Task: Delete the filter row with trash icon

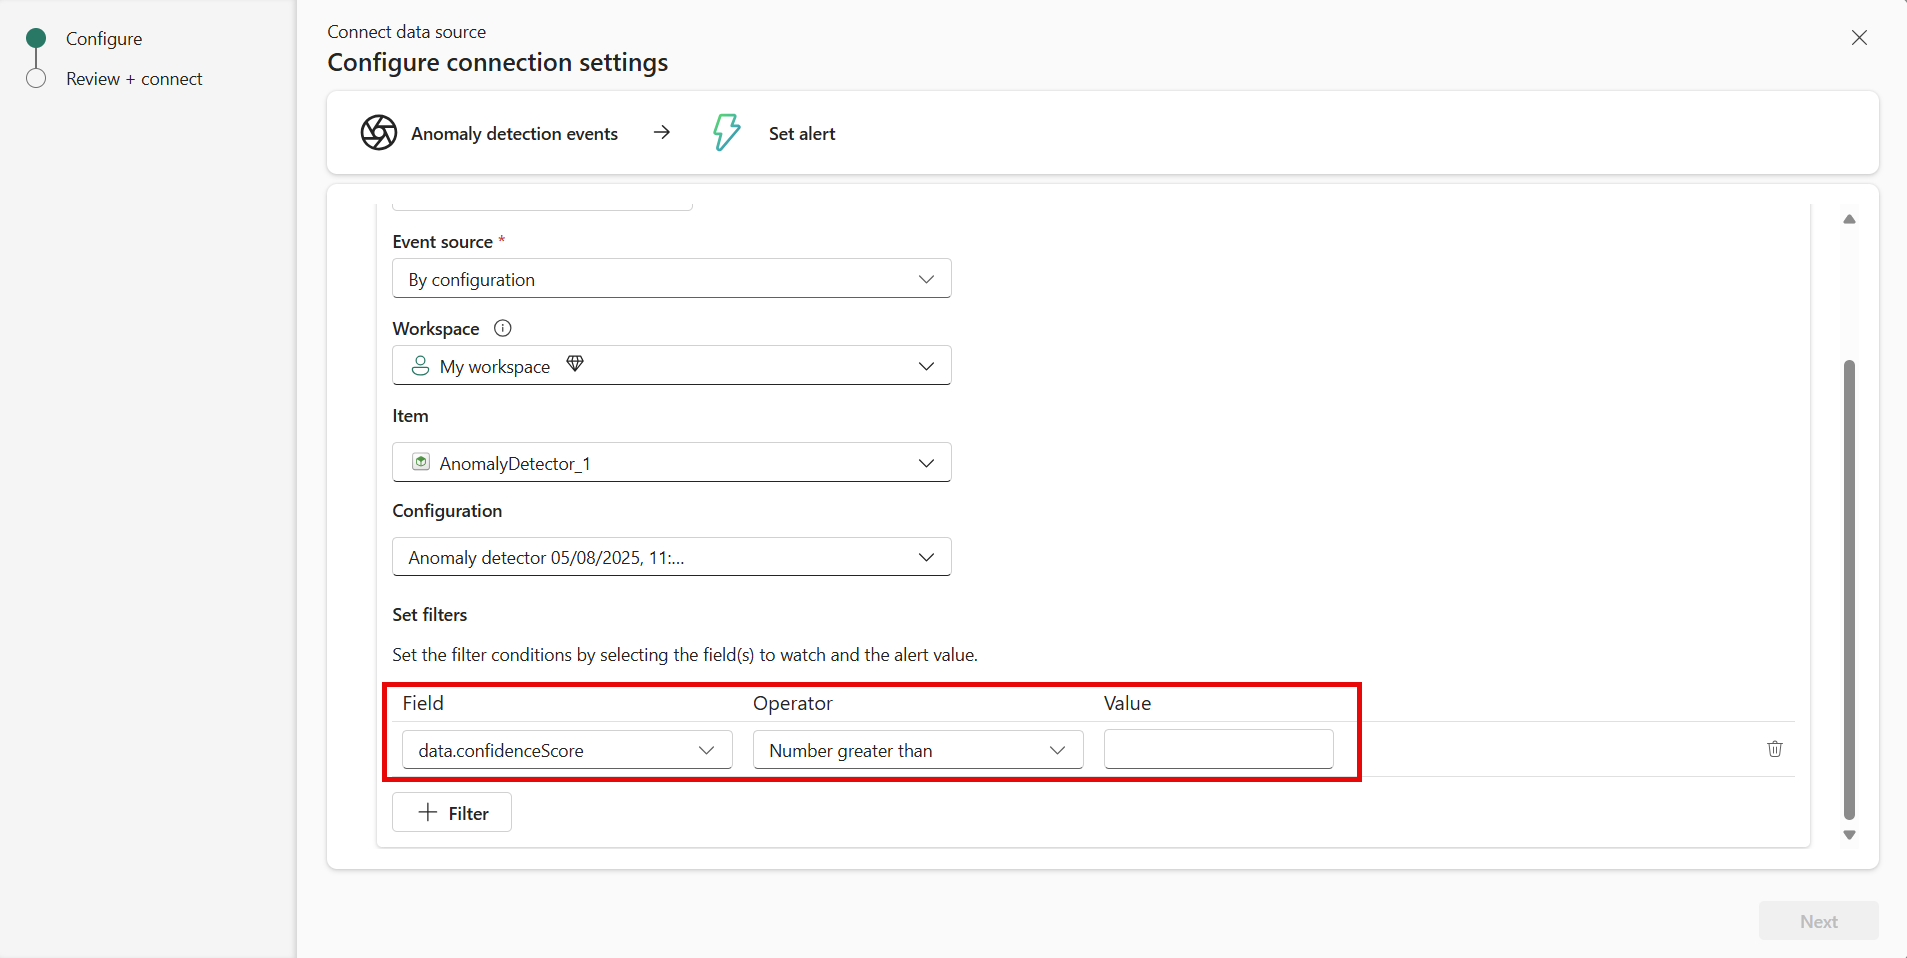Action: pos(1774,749)
